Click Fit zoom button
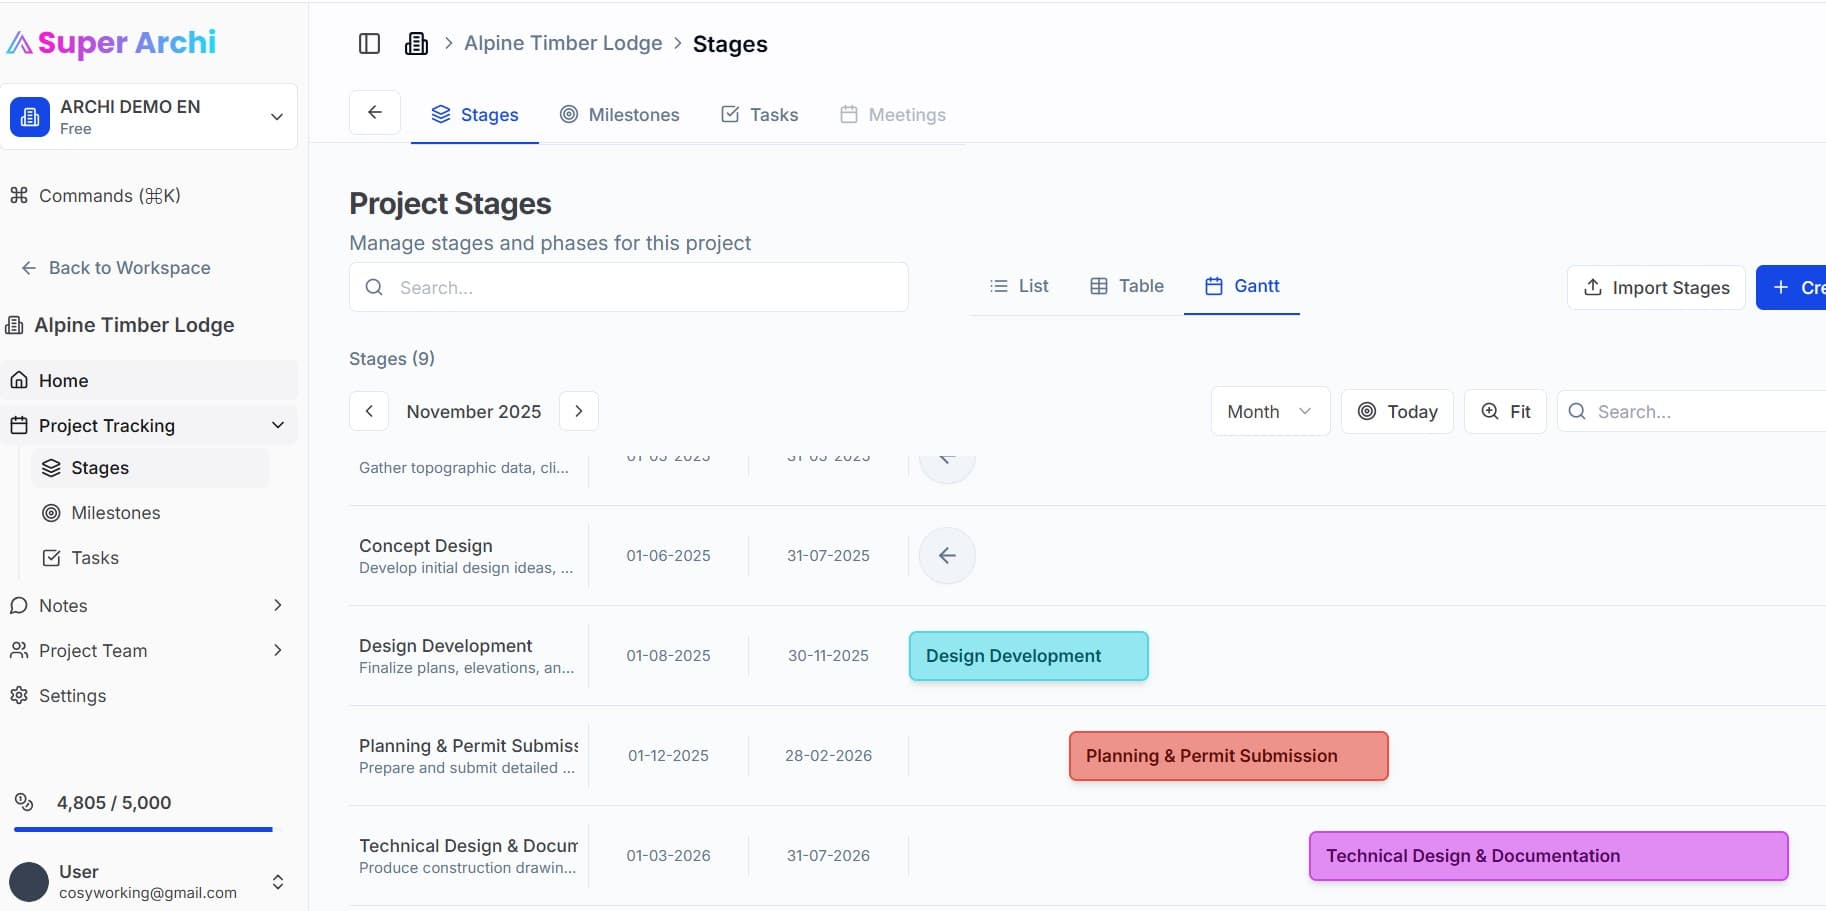The image size is (1826, 911). click(x=1505, y=411)
